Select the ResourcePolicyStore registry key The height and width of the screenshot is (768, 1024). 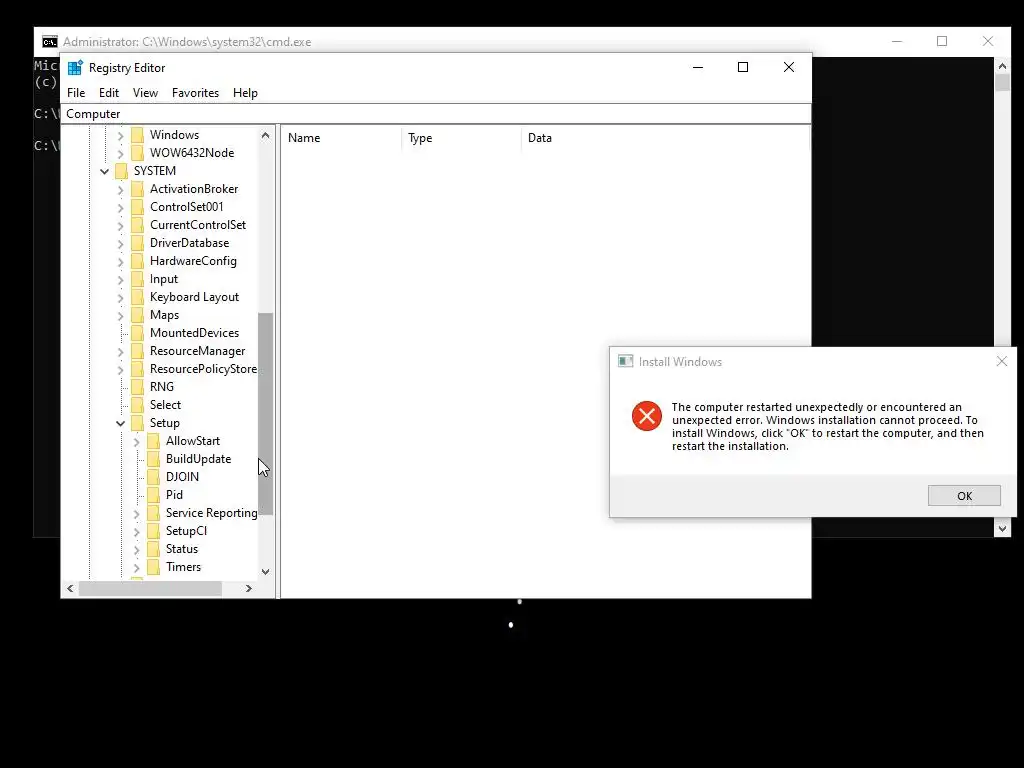(203, 369)
